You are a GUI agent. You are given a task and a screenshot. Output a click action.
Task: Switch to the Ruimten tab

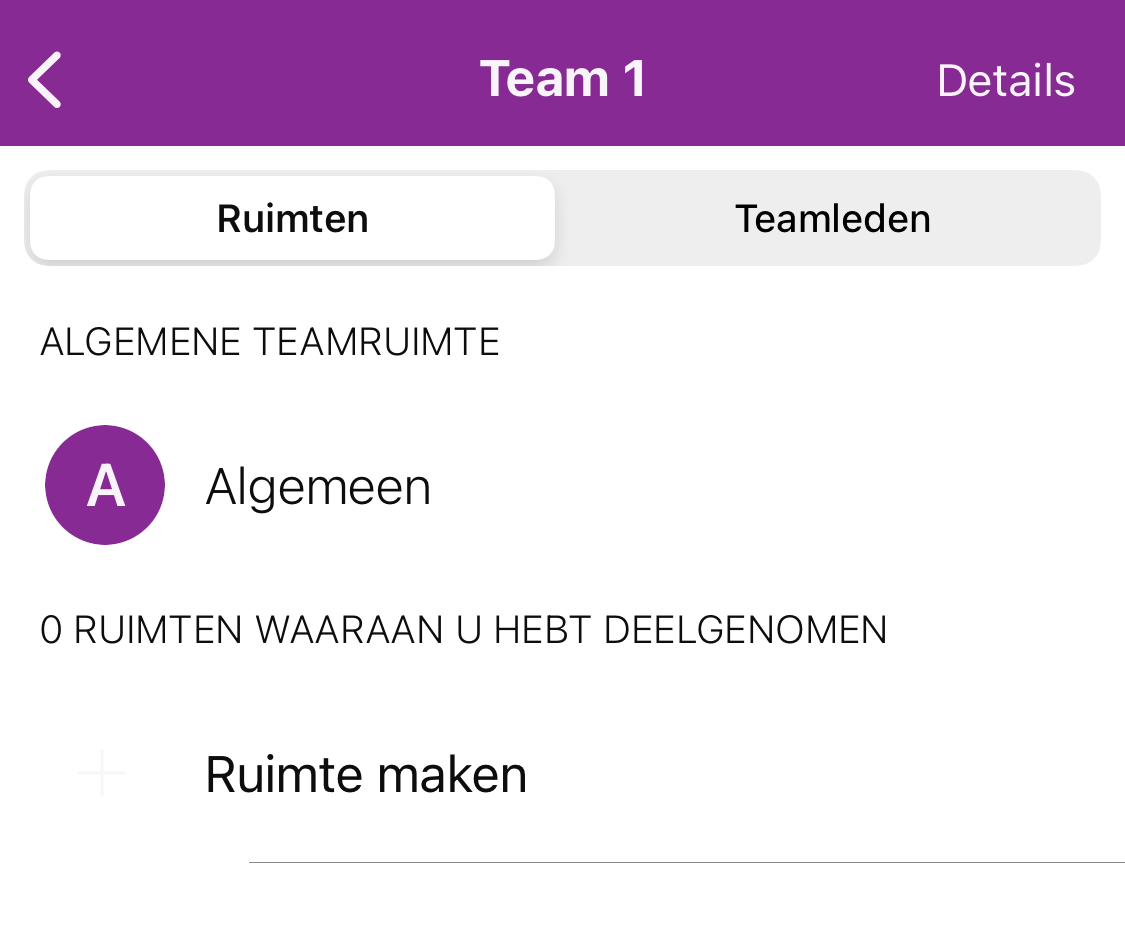292,218
